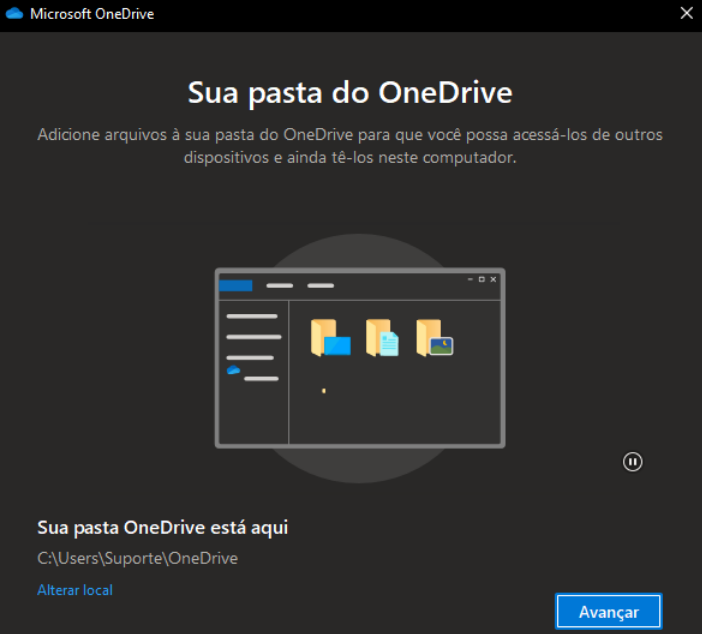Click the illustrated window's tiny maximize square
The height and width of the screenshot is (634, 702).
pos(482,279)
